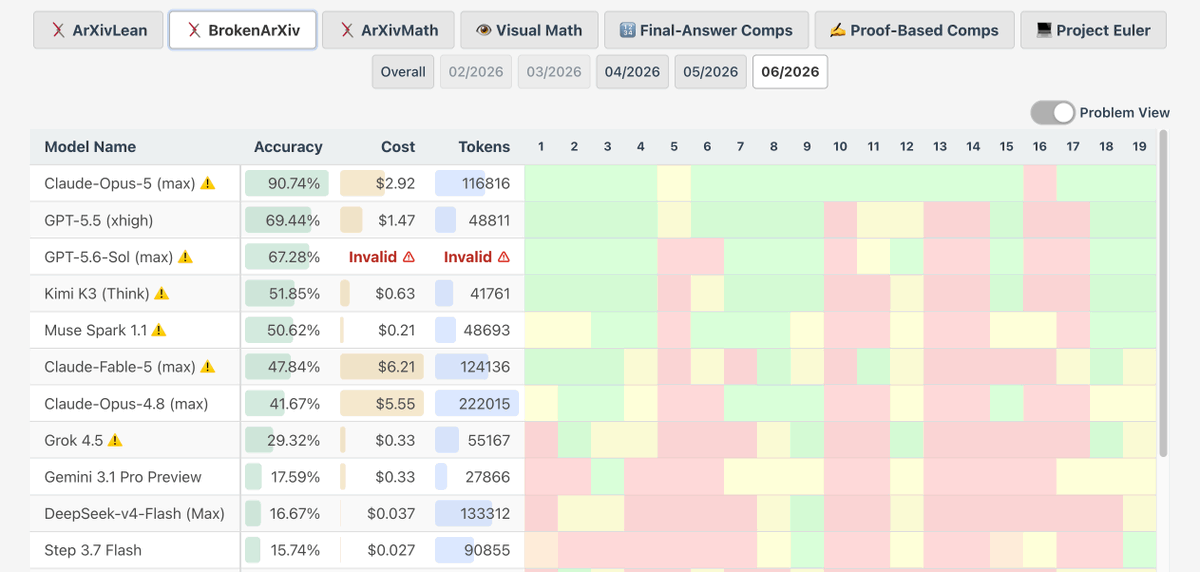Click the $1.47 cost value

pyautogui.click(x=396, y=220)
